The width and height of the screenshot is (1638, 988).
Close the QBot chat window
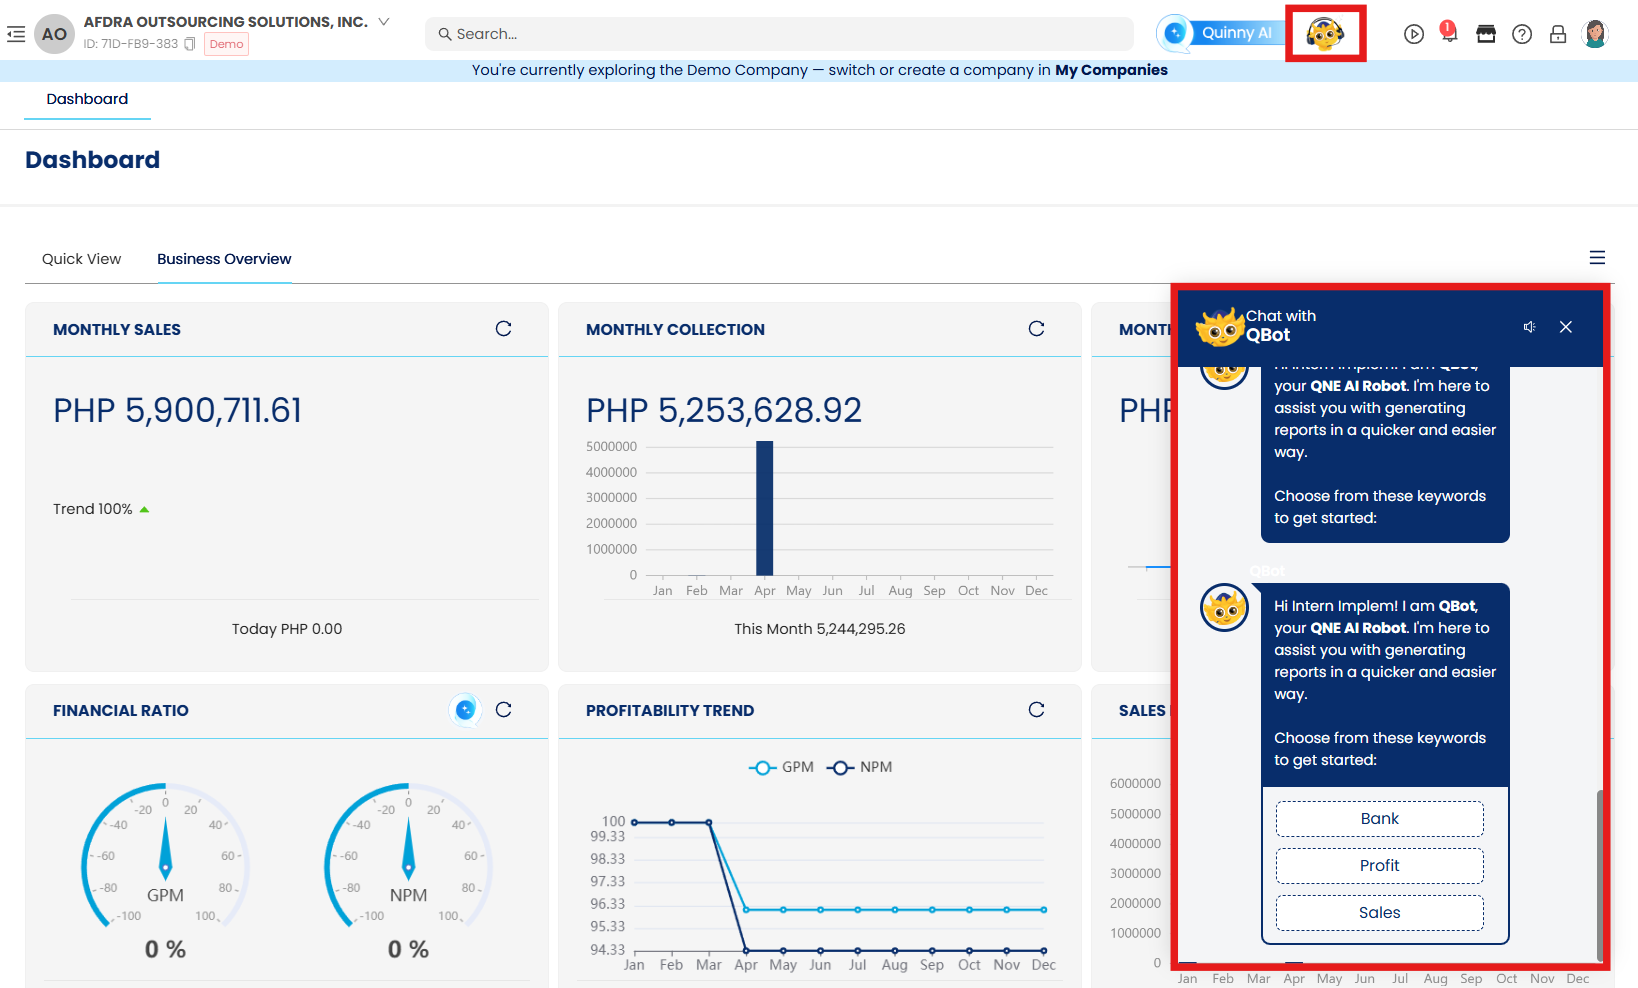(1566, 327)
